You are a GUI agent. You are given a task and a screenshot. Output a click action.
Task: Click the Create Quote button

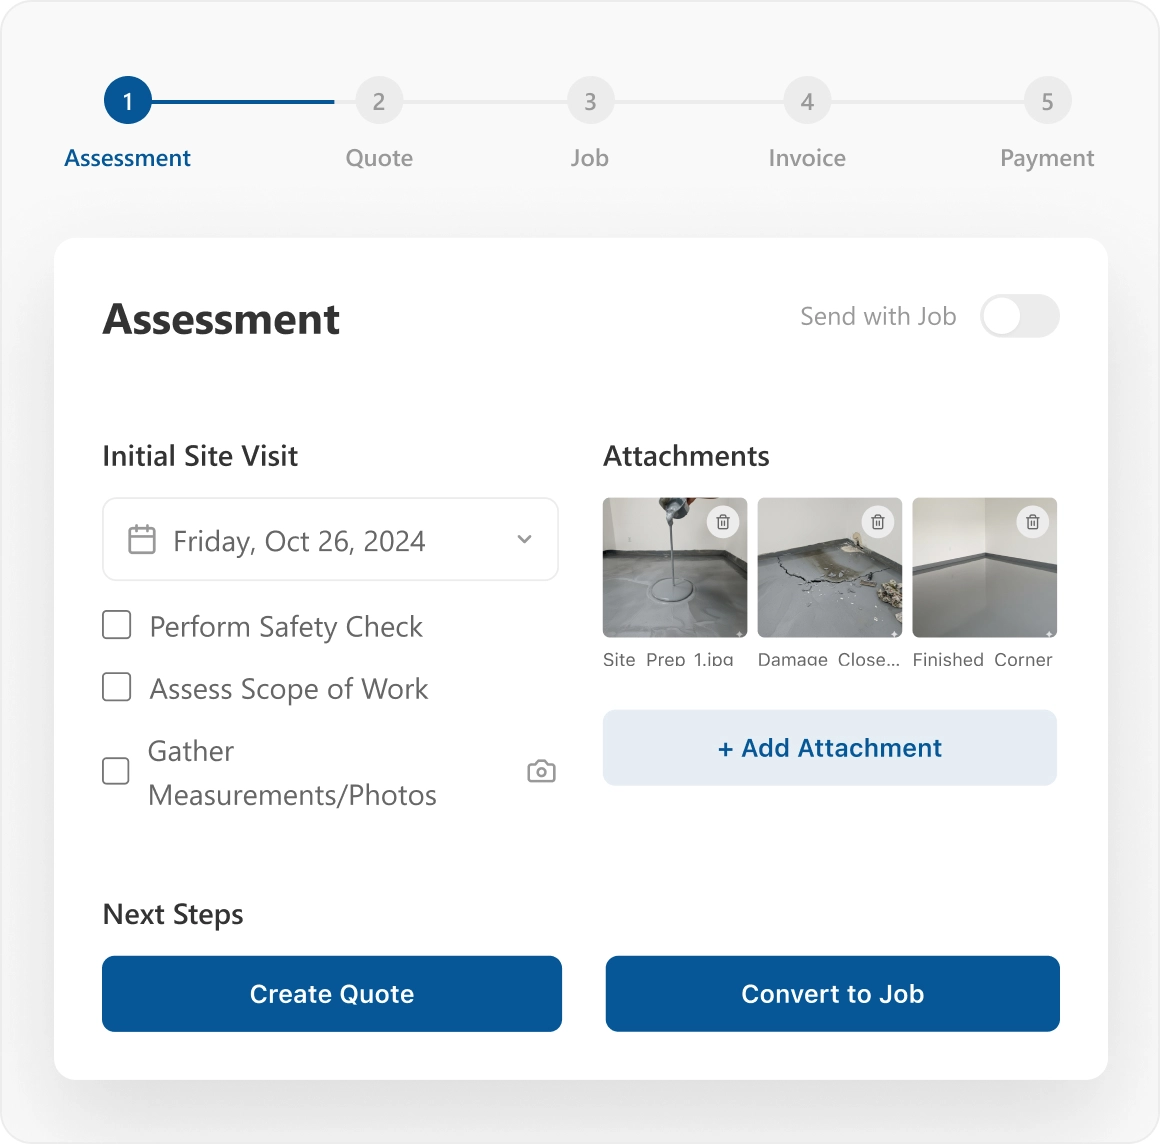tap(332, 994)
